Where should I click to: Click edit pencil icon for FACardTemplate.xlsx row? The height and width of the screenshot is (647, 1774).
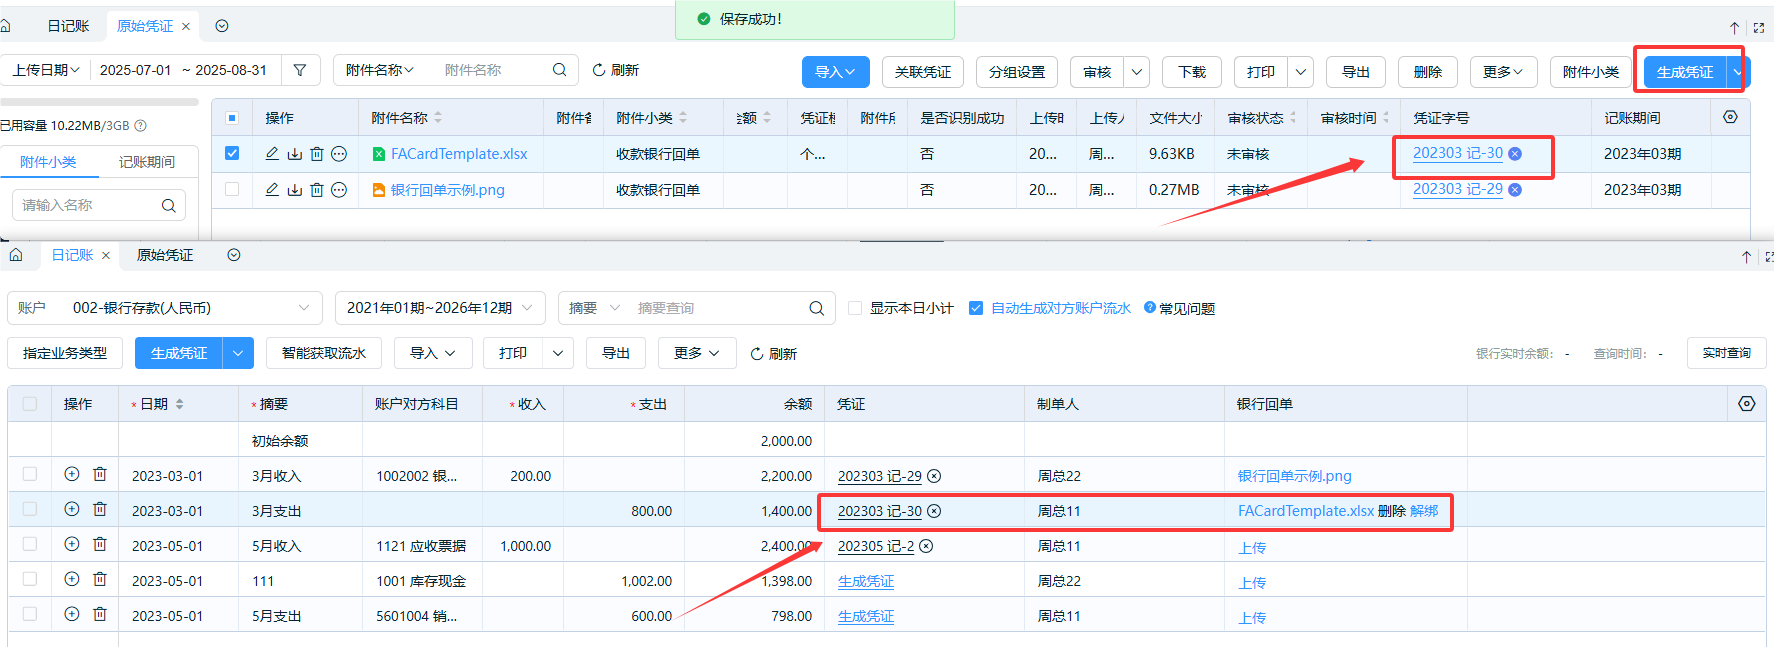click(272, 154)
